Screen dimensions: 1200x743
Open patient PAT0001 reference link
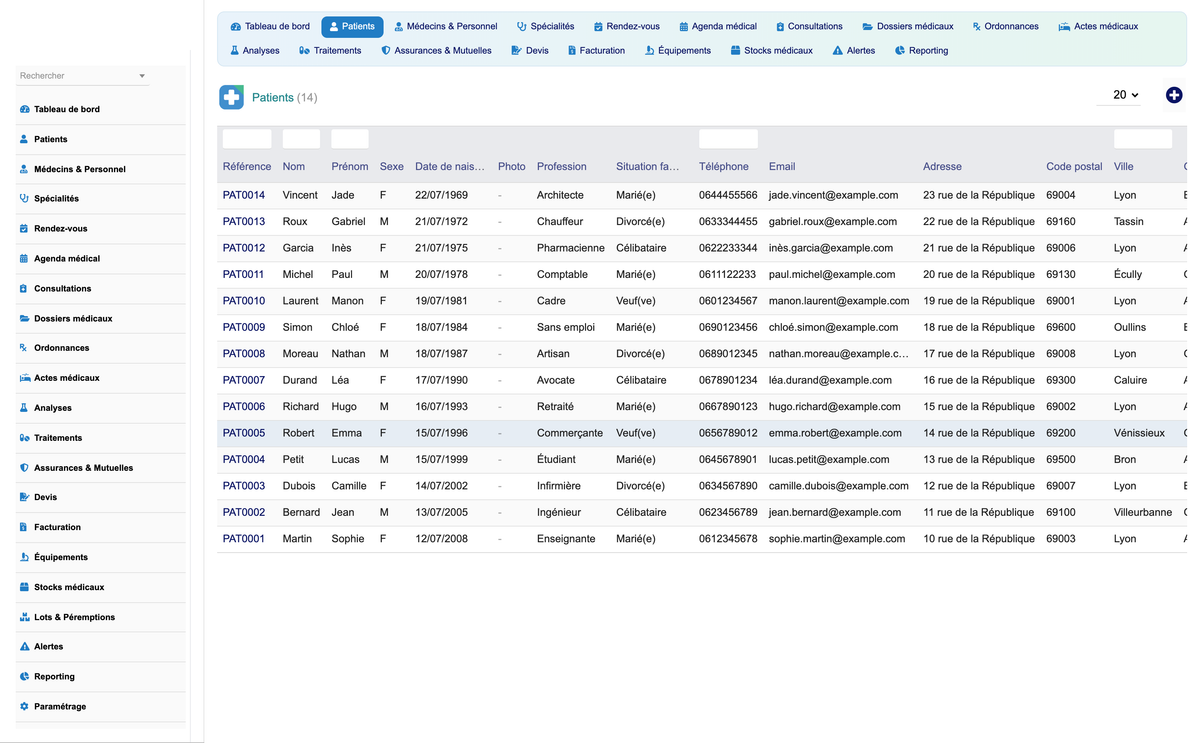point(244,539)
